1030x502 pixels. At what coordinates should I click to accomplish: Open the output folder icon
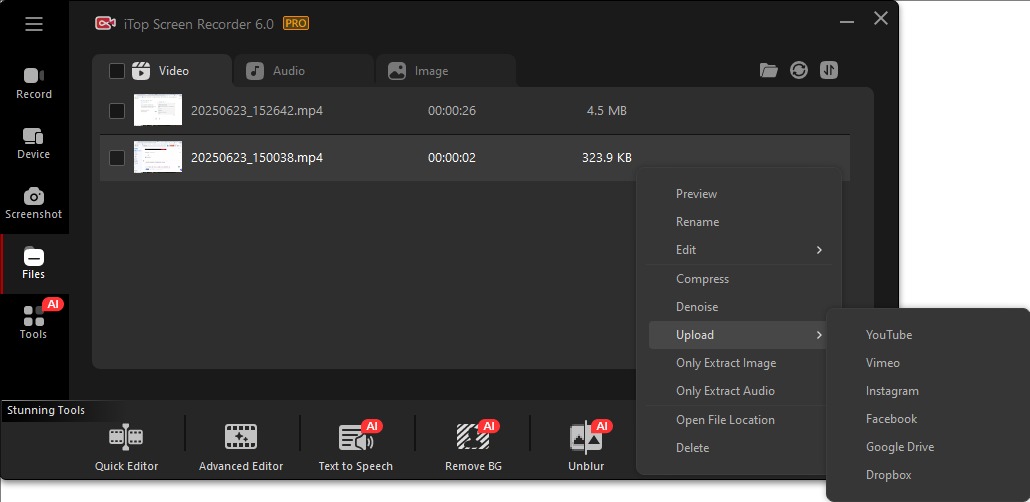click(769, 70)
